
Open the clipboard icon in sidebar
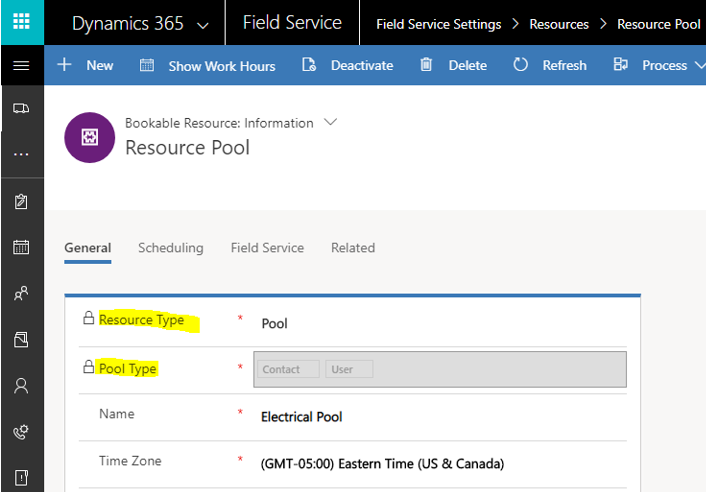click(x=21, y=201)
